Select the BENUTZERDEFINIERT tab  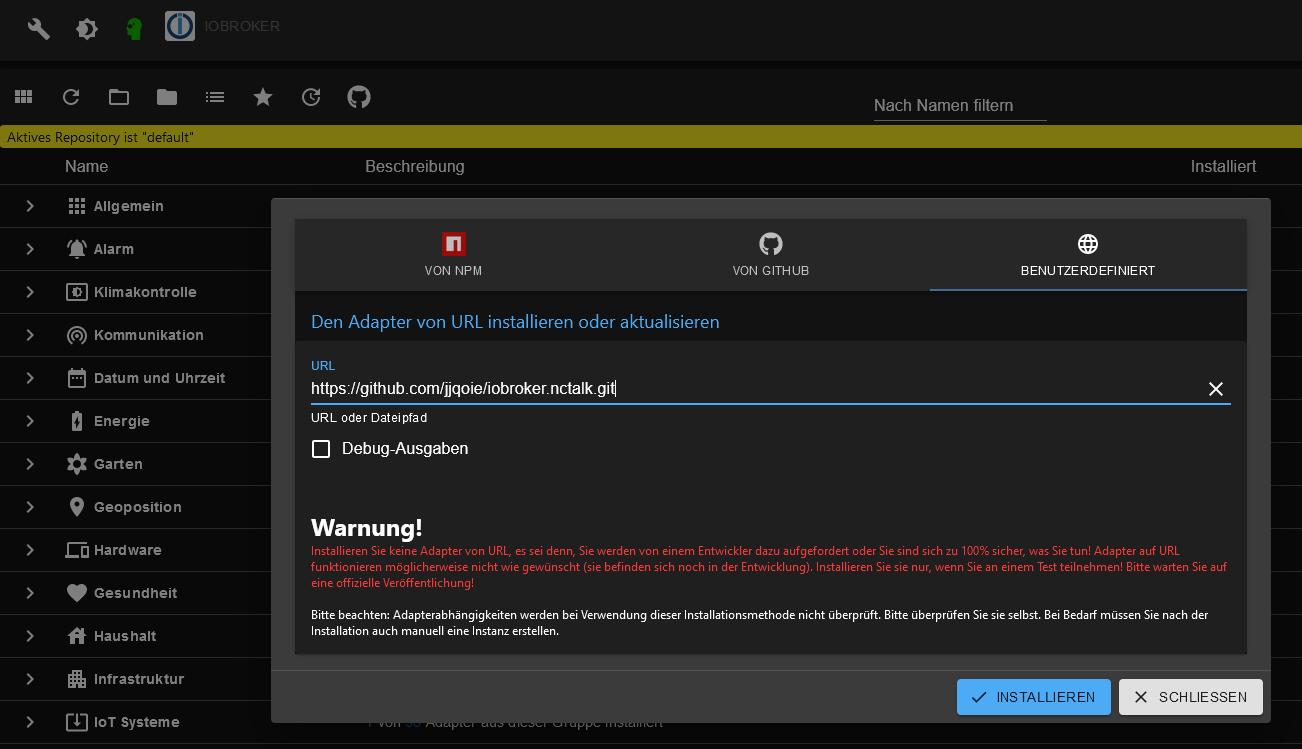point(1088,255)
